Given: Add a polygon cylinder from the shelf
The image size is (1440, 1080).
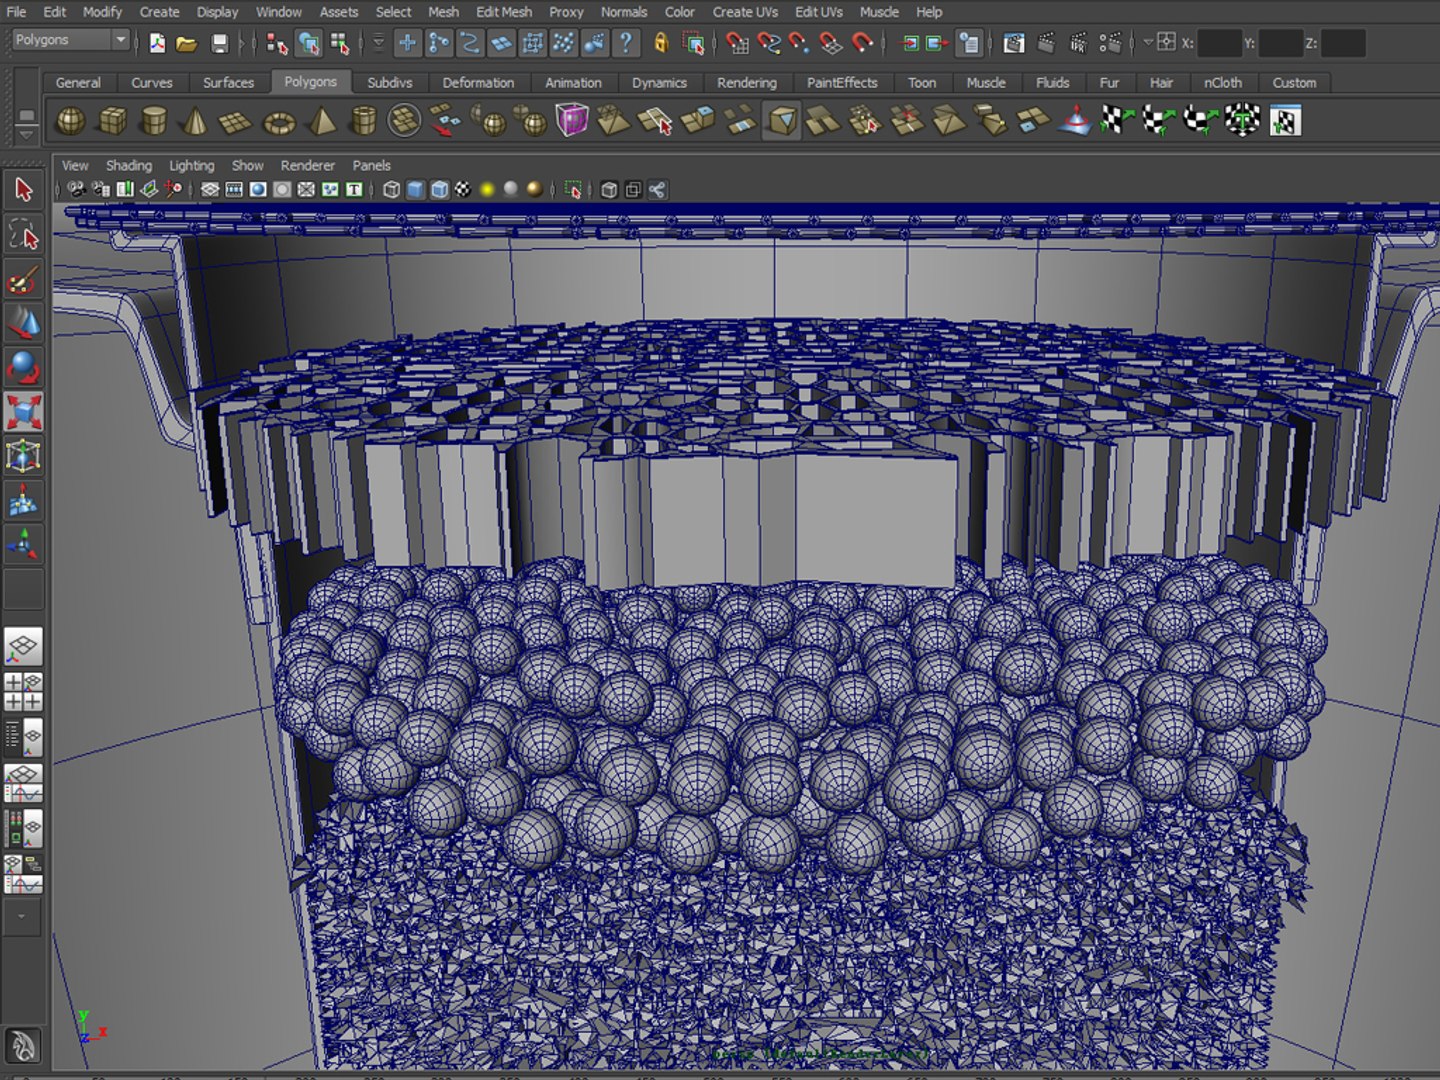Looking at the screenshot, I should point(153,121).
